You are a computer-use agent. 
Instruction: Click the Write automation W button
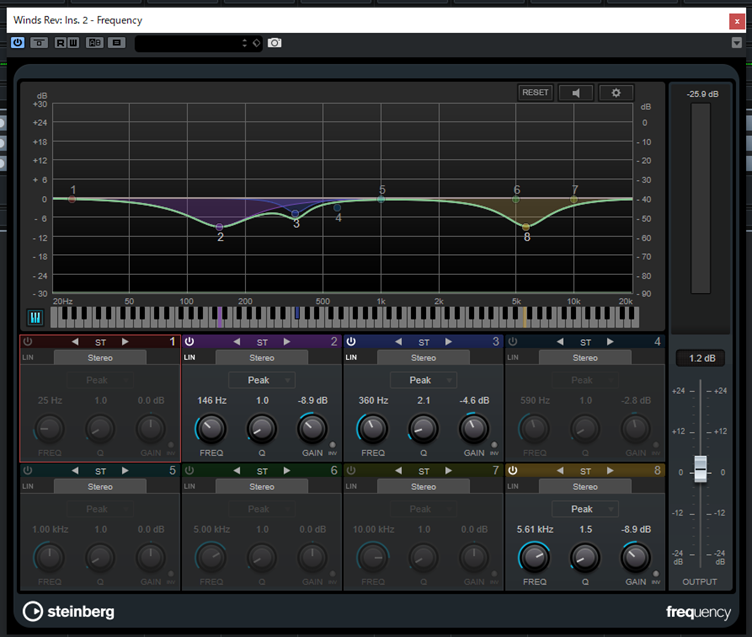(73, 43)
